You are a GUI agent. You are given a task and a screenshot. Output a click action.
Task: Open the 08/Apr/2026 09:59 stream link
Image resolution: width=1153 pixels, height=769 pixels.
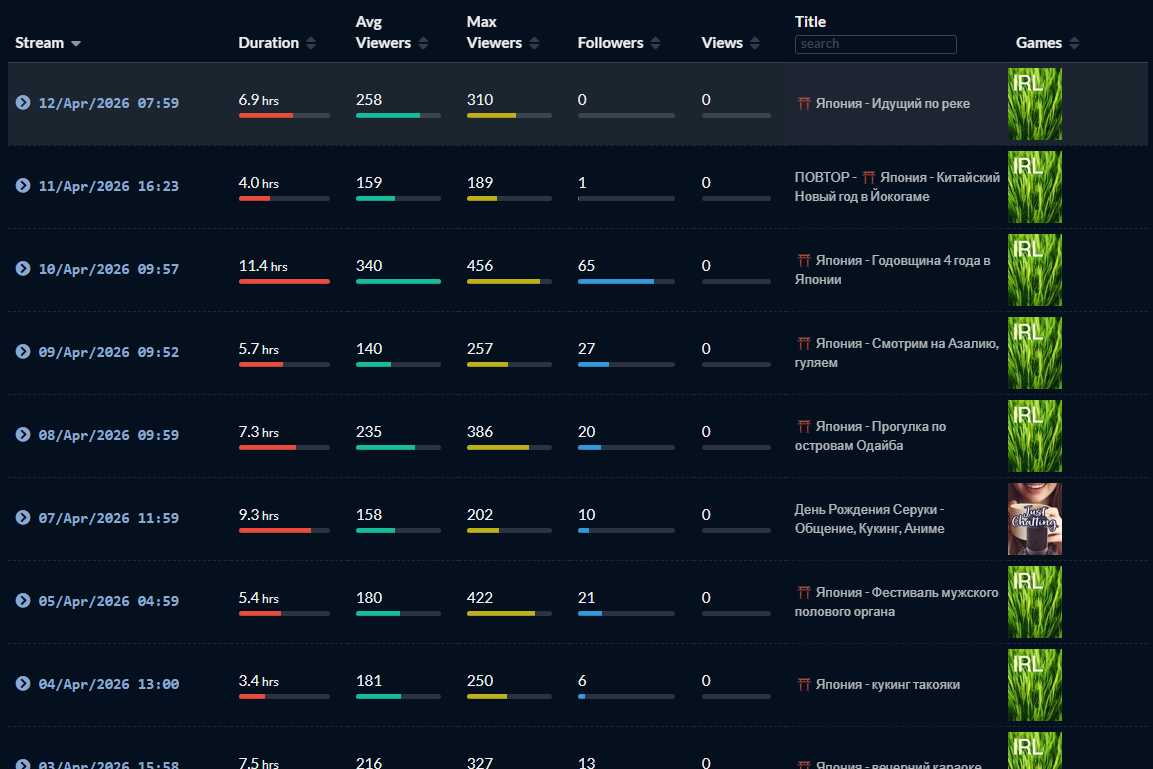click(109, 435)
